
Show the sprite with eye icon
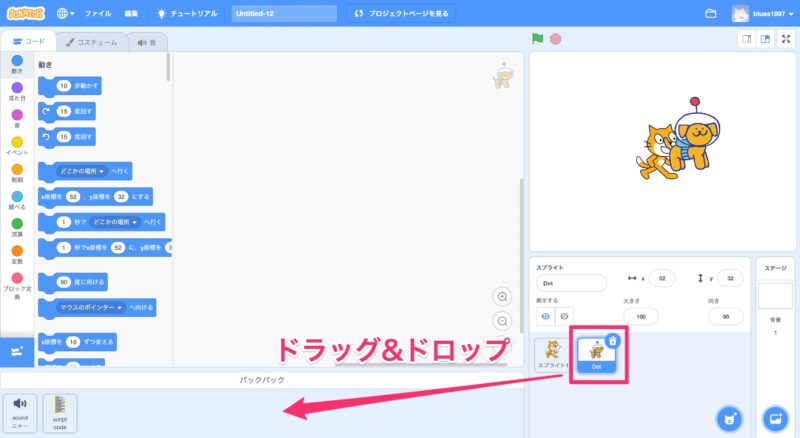(546, 316)
